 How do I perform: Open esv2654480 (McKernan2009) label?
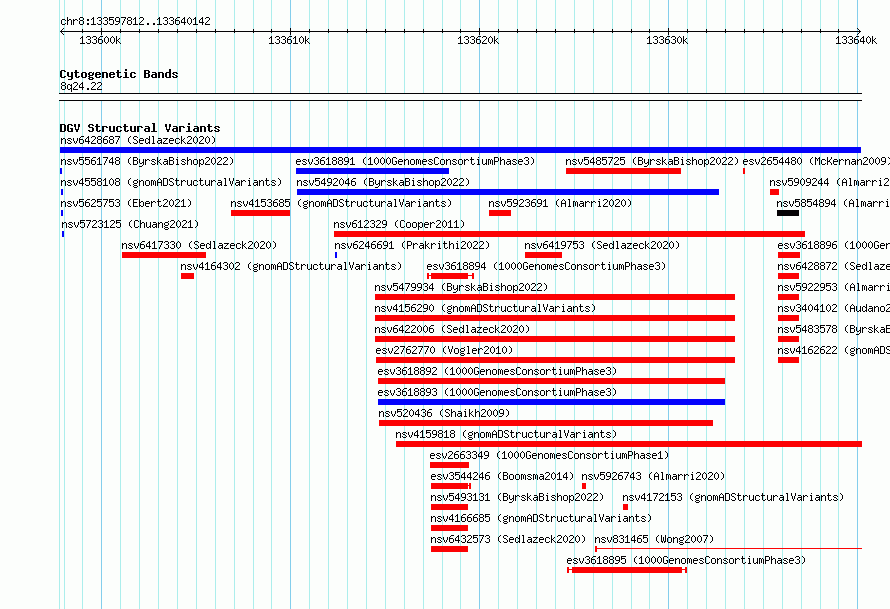click(x=816, y=161)
